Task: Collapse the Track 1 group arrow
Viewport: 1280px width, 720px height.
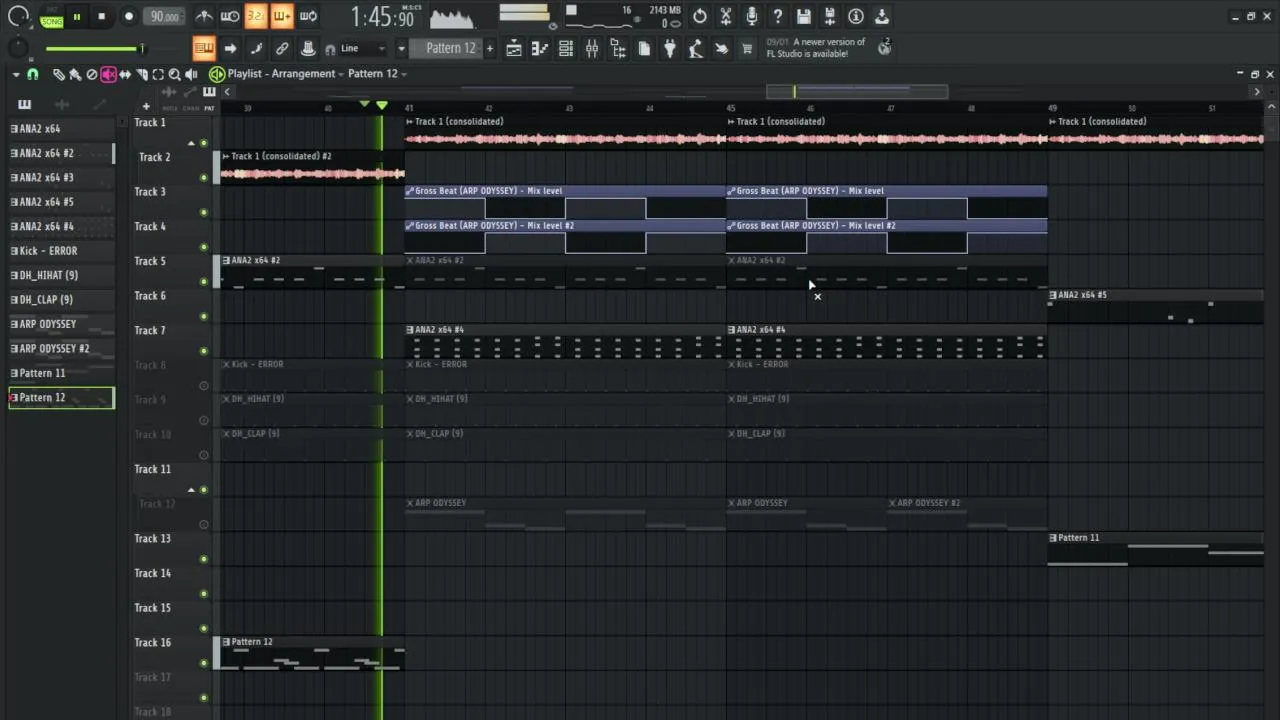Action: [191, 143]
